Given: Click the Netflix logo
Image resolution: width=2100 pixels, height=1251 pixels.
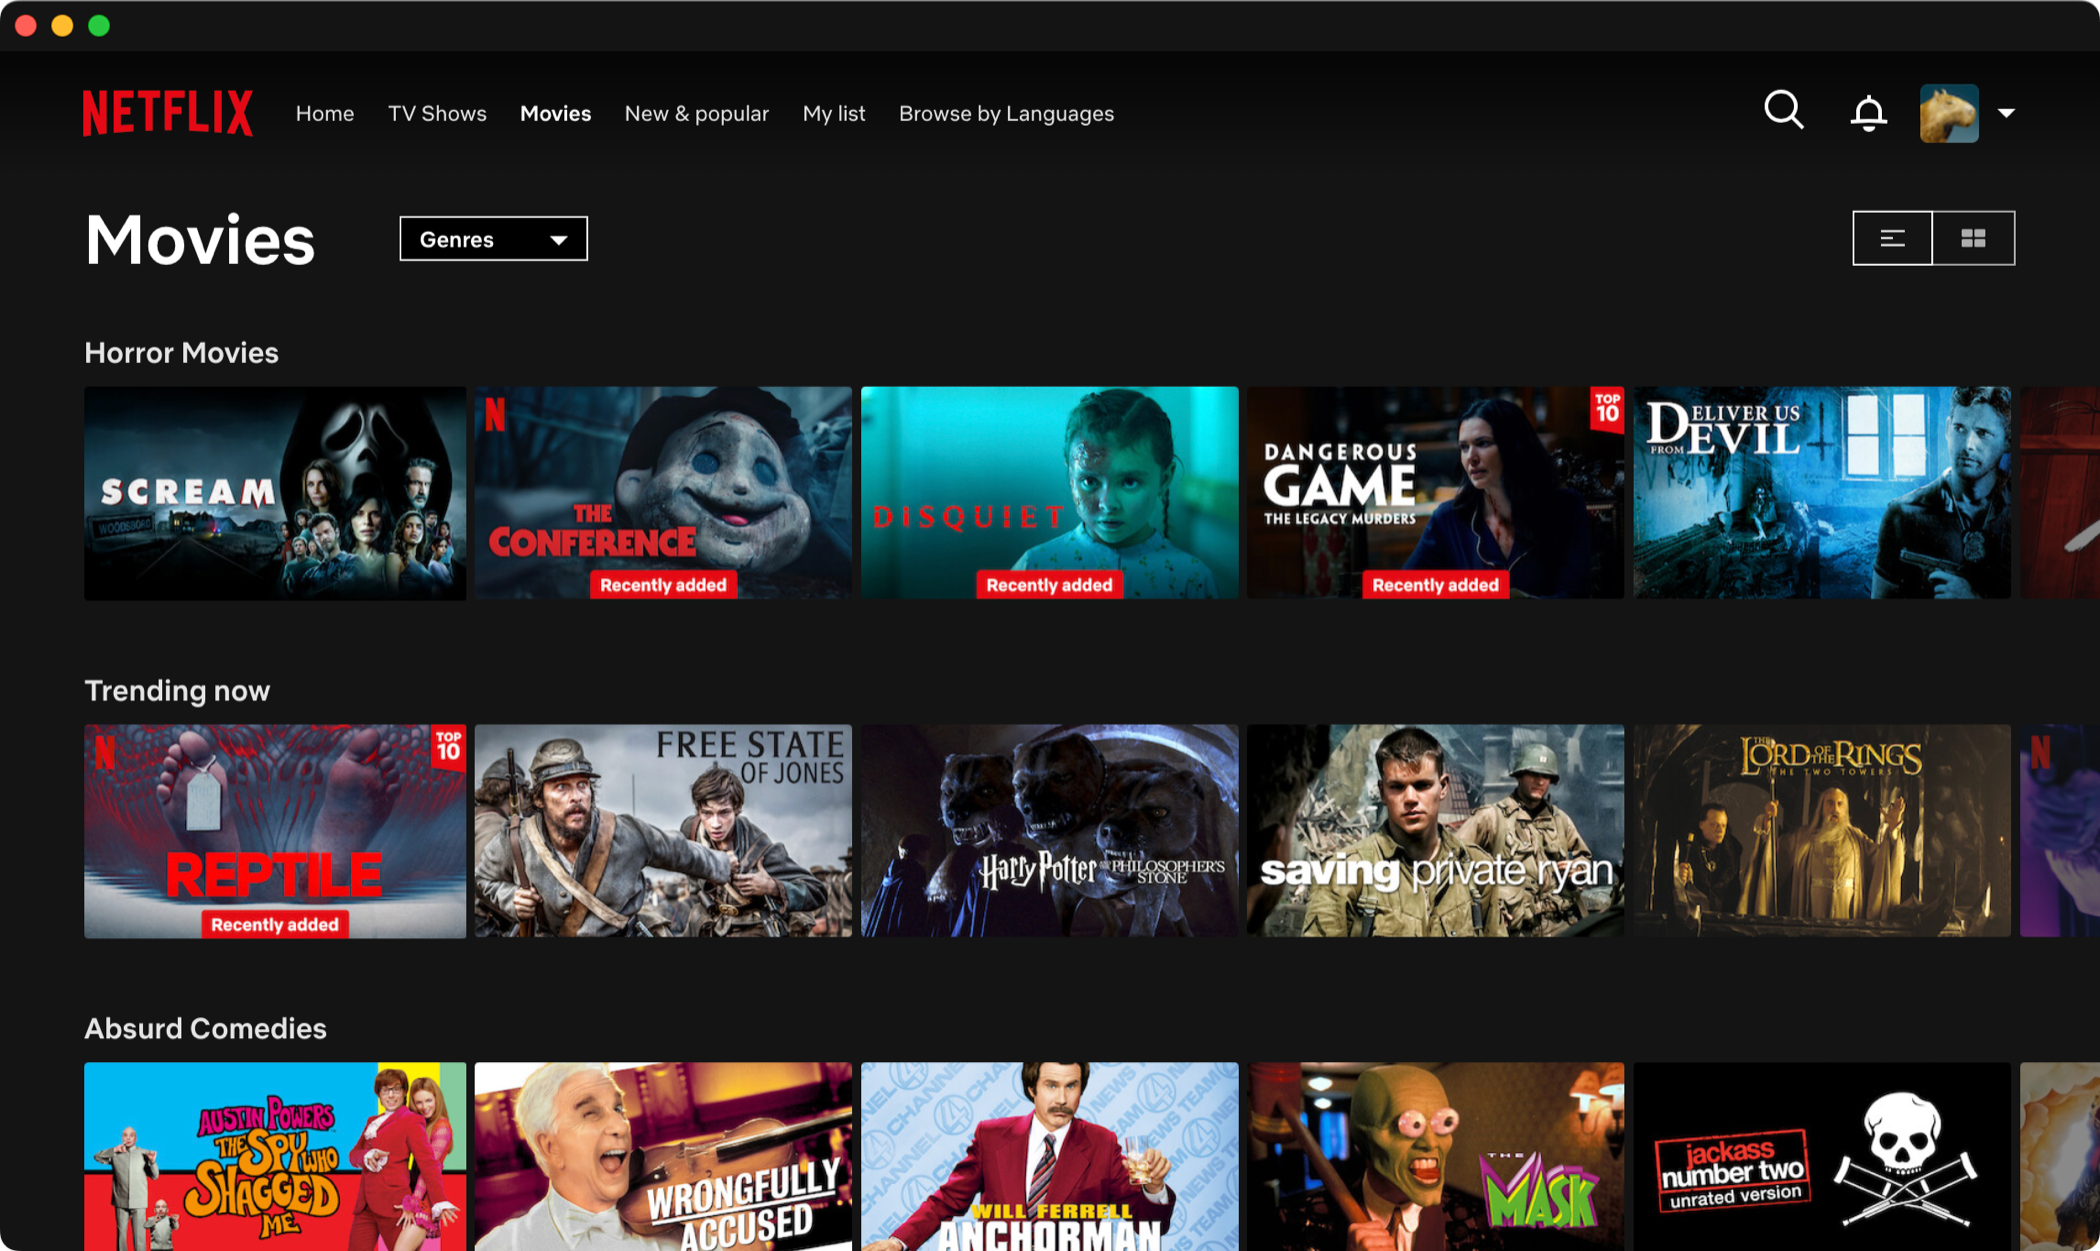Looking at the screenshot, I should tap(166, 112).
